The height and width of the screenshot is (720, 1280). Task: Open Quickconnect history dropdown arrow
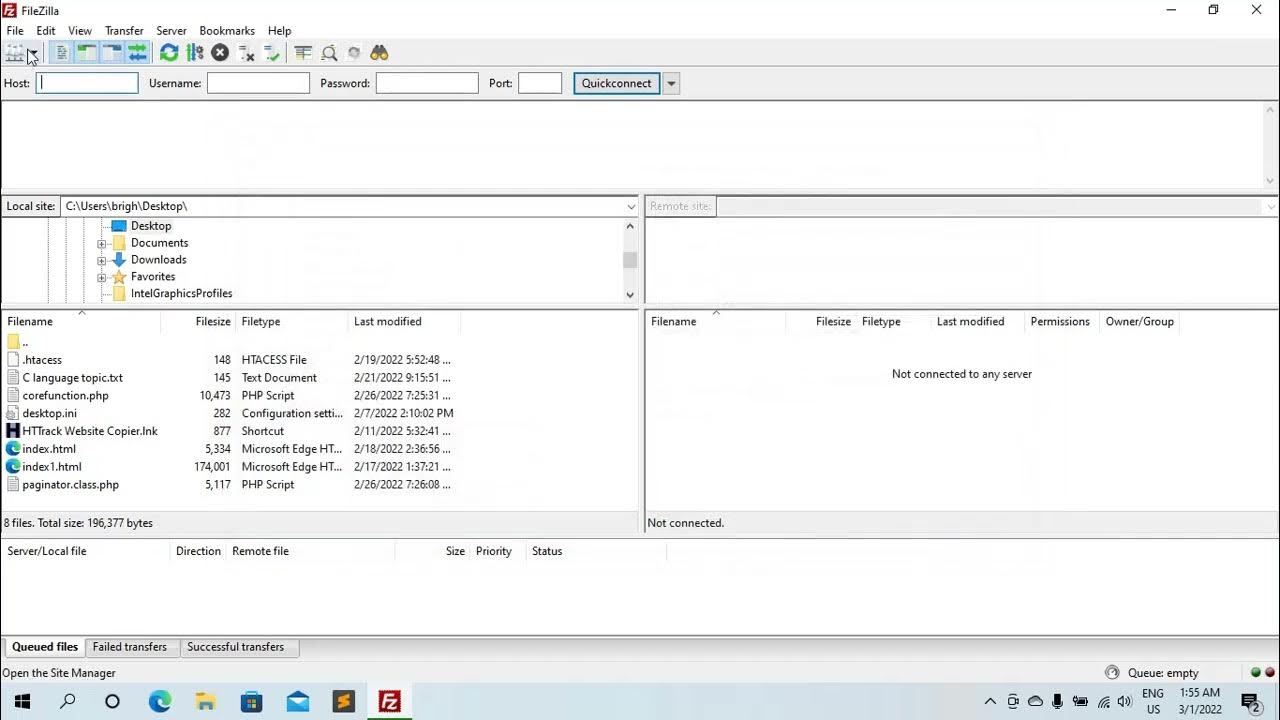click(672, 83)
